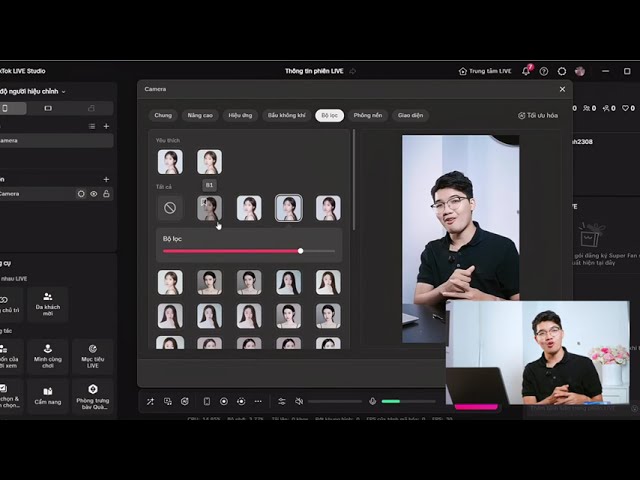The width and height of the screenshot is (640, 480).
Task: Open the Cẩm nang tool
Action: pyautogui.click(x=48, y=396)
